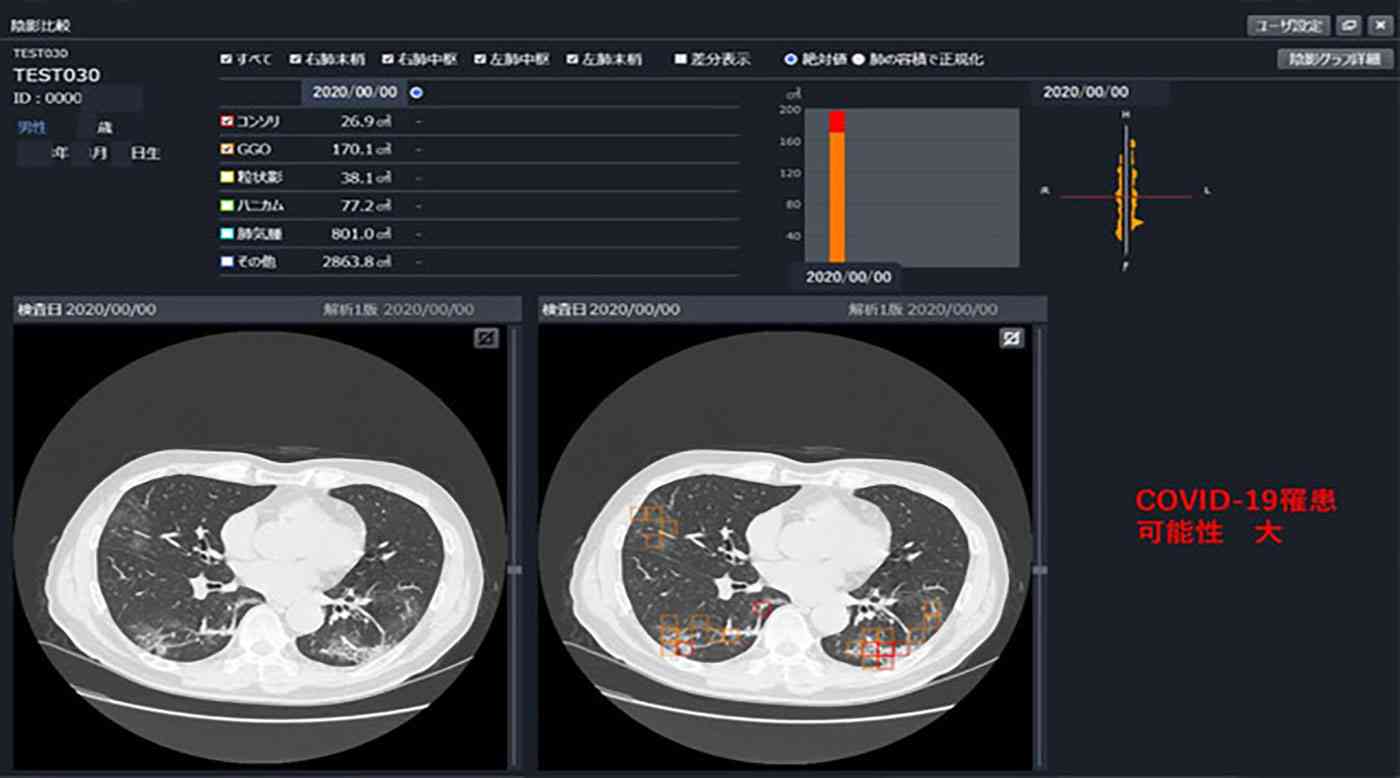Click the 2020/00/00 label under bar chart

click(x=846, y=277)
